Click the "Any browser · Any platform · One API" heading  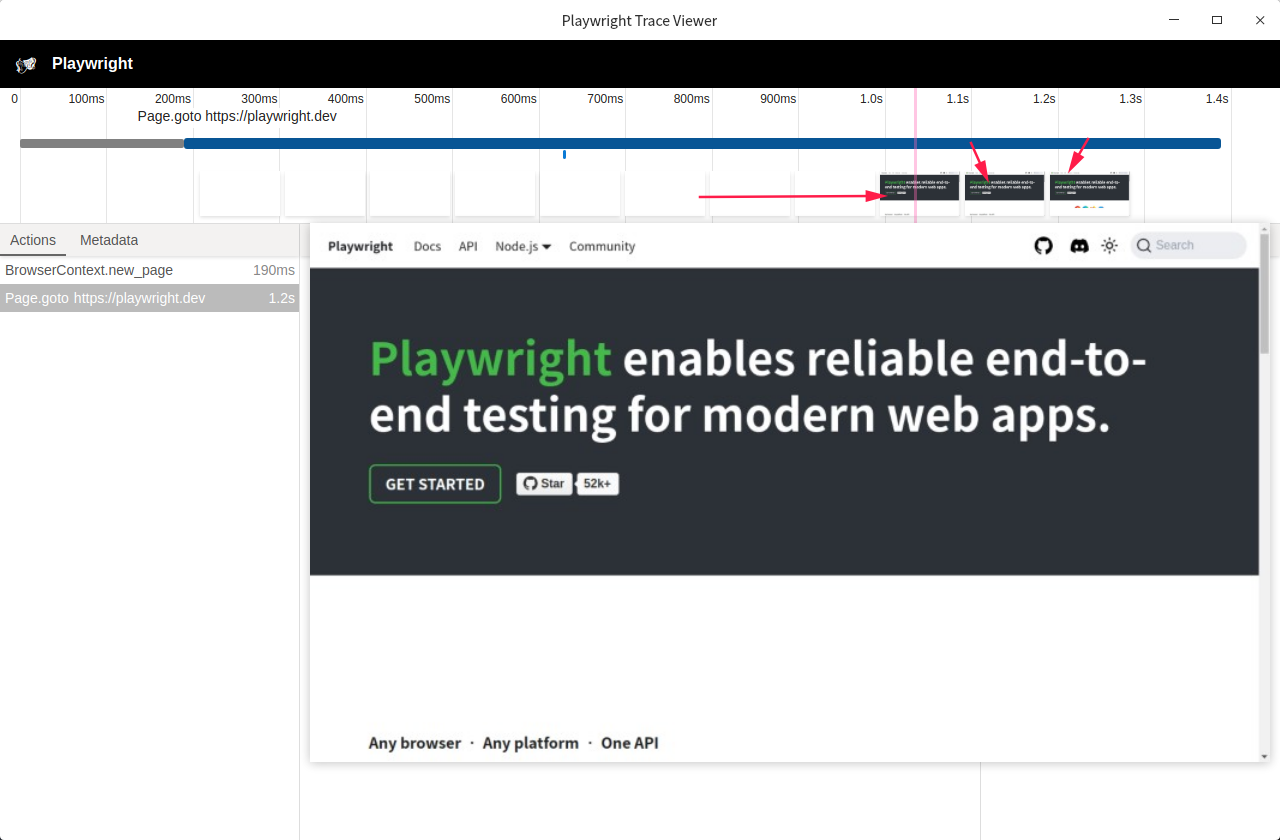(513, 743)
